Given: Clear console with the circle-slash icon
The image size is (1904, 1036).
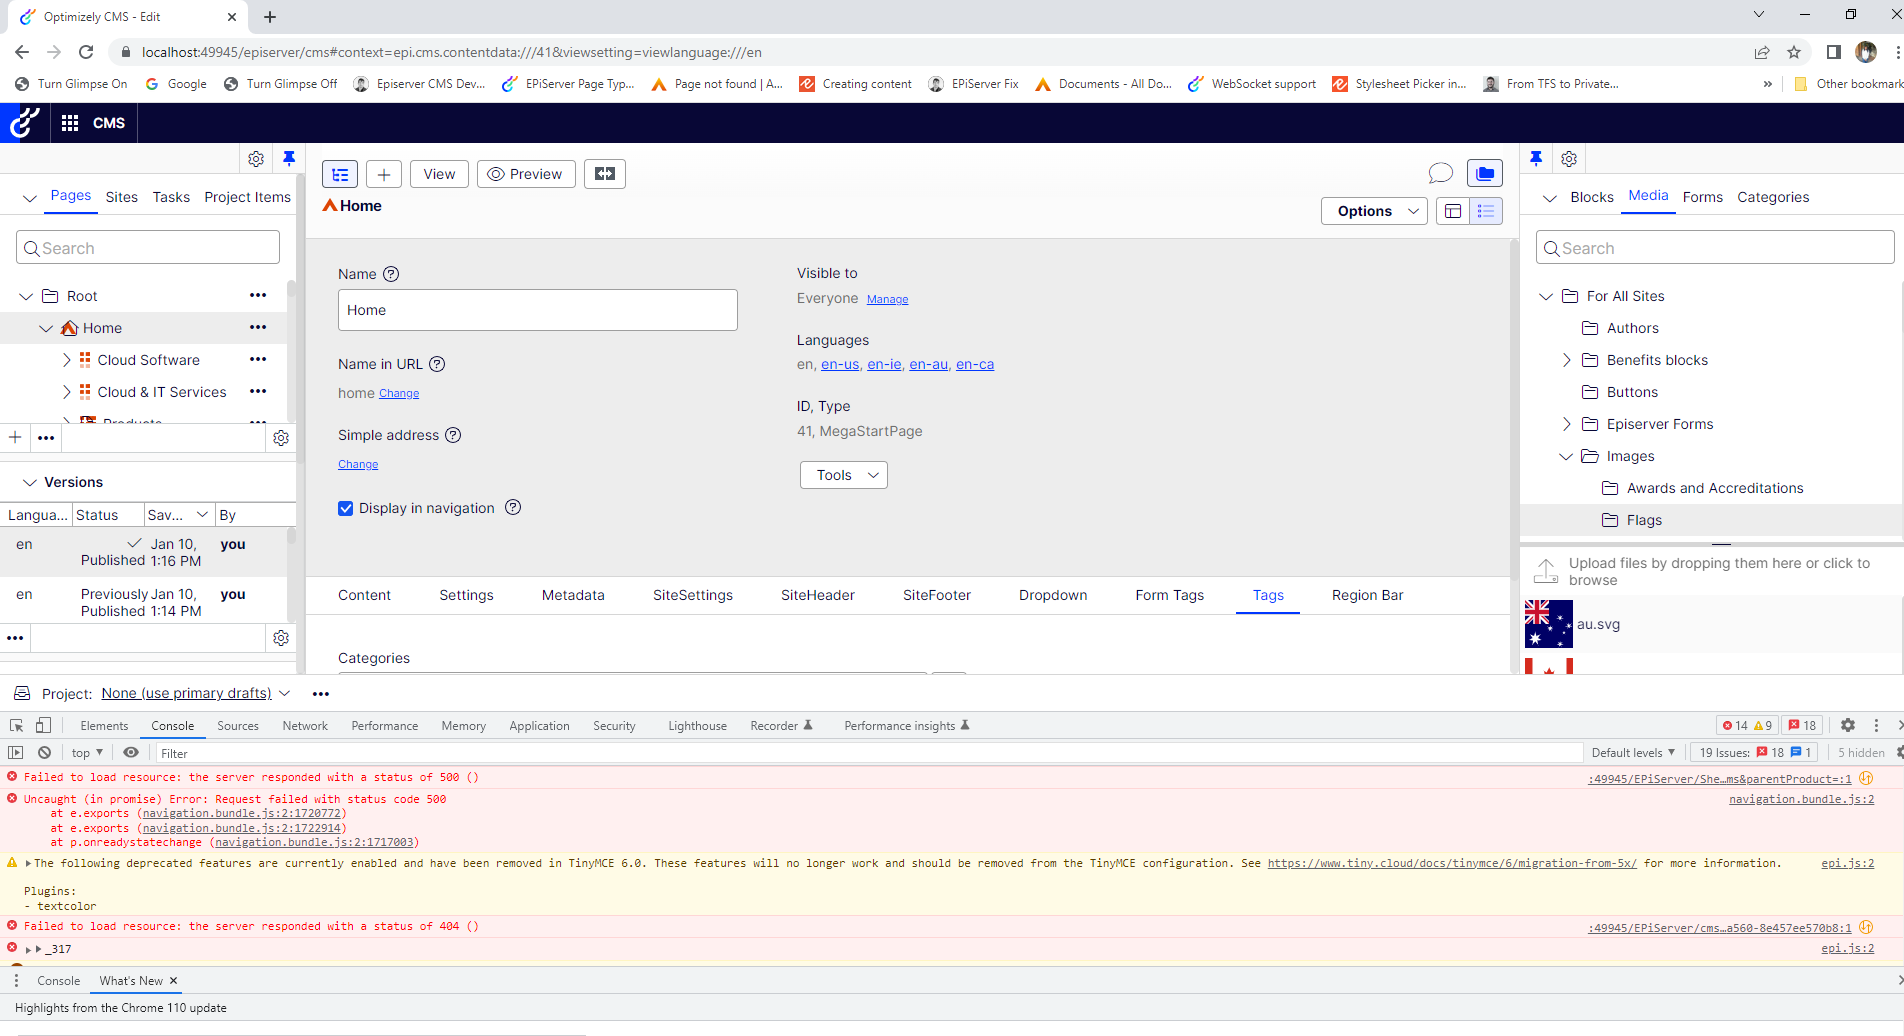Looking at the screenshot, I should click(x=44, y=753).
